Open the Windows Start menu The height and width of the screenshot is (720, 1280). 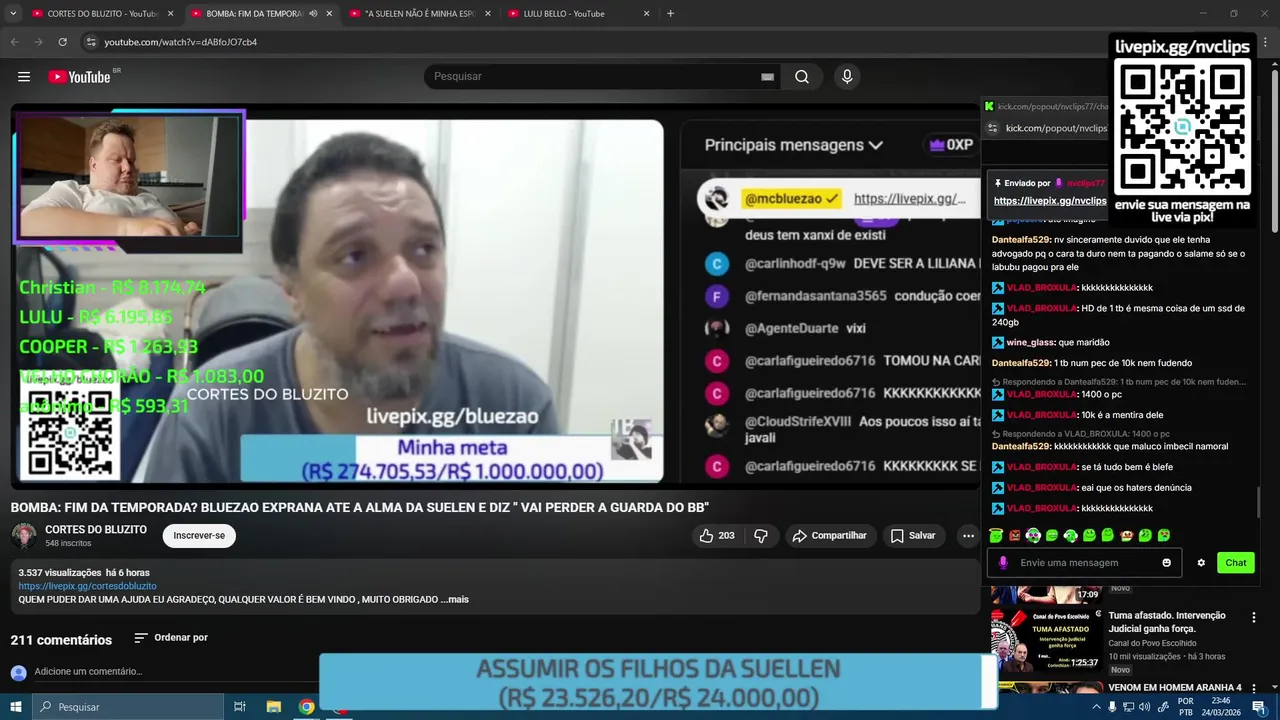[x=16, y=707]
